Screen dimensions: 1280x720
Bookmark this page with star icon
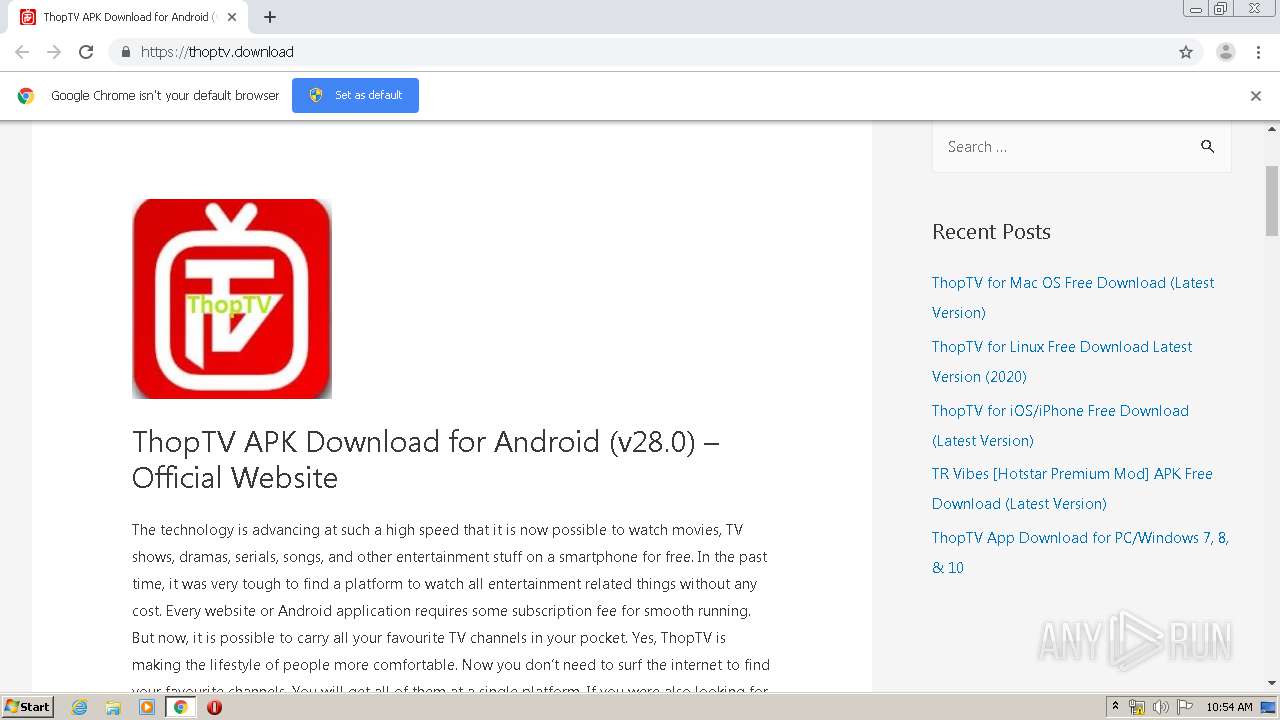pyautogui.click(x=1186, y=52)
